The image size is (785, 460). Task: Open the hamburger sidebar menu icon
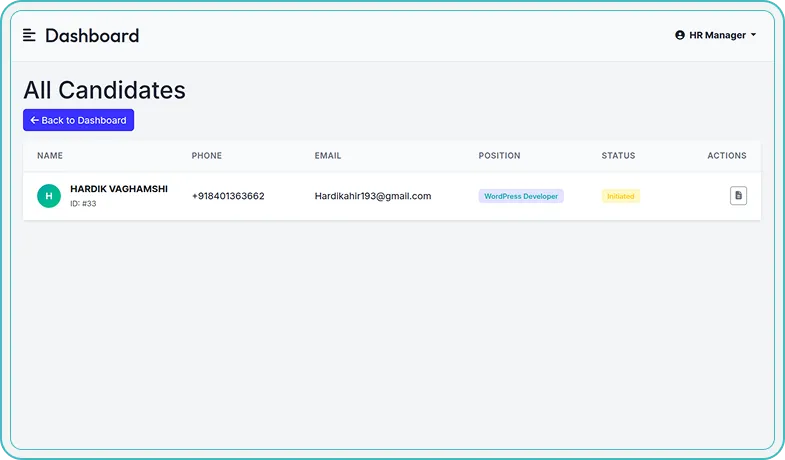tap(29, 35)
